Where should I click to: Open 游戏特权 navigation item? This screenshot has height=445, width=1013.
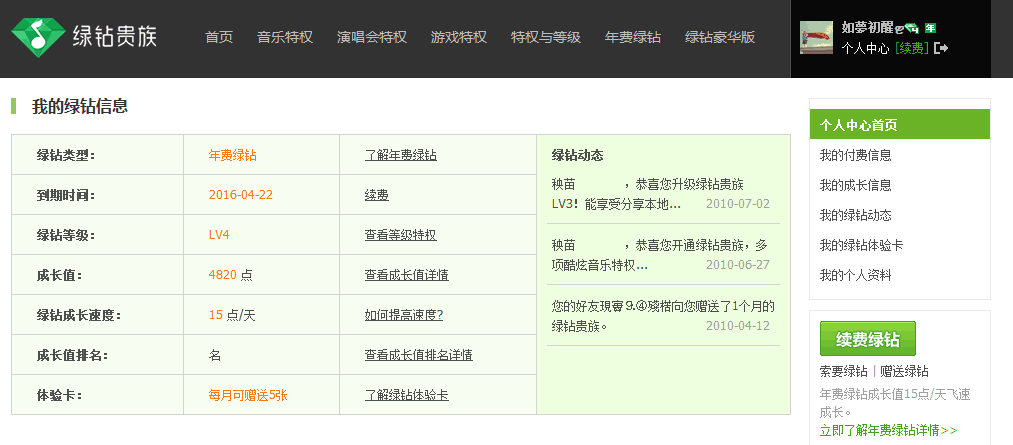point(459,37)
